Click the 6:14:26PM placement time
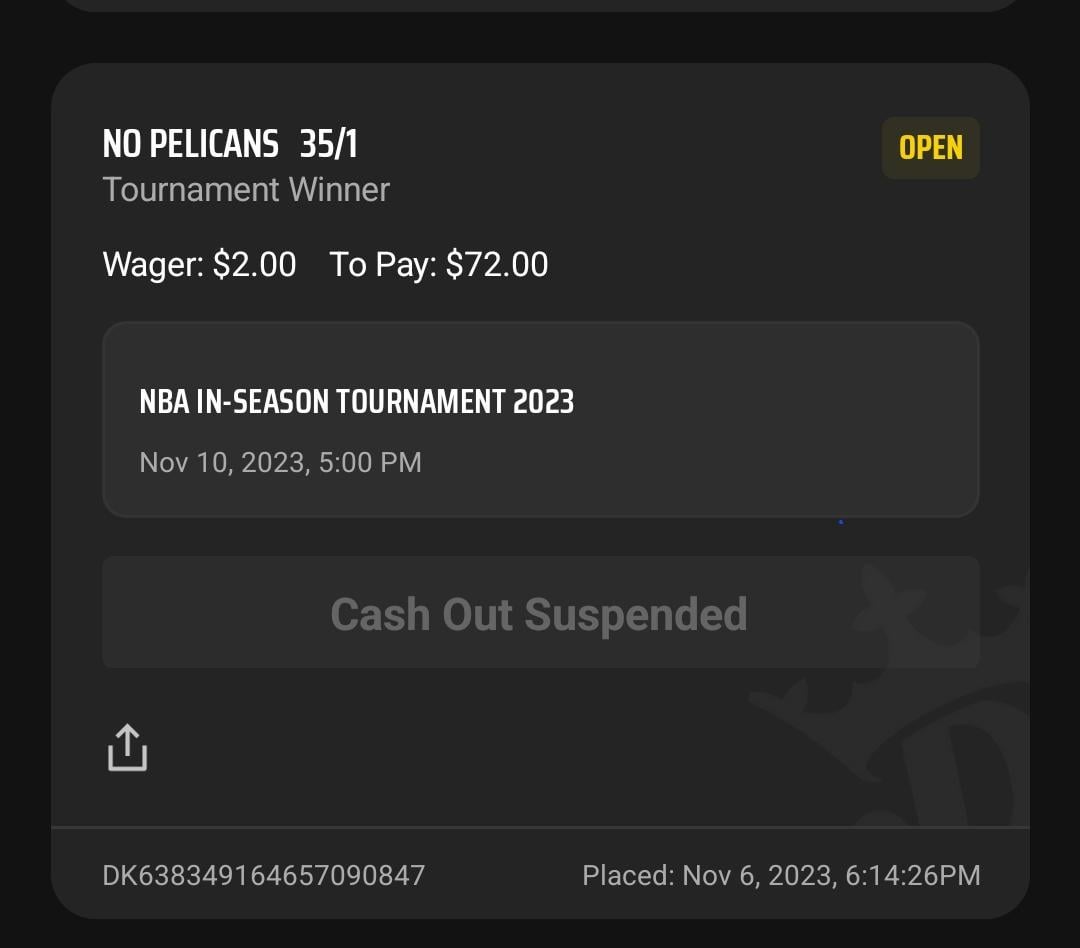 tap(913, 876)
